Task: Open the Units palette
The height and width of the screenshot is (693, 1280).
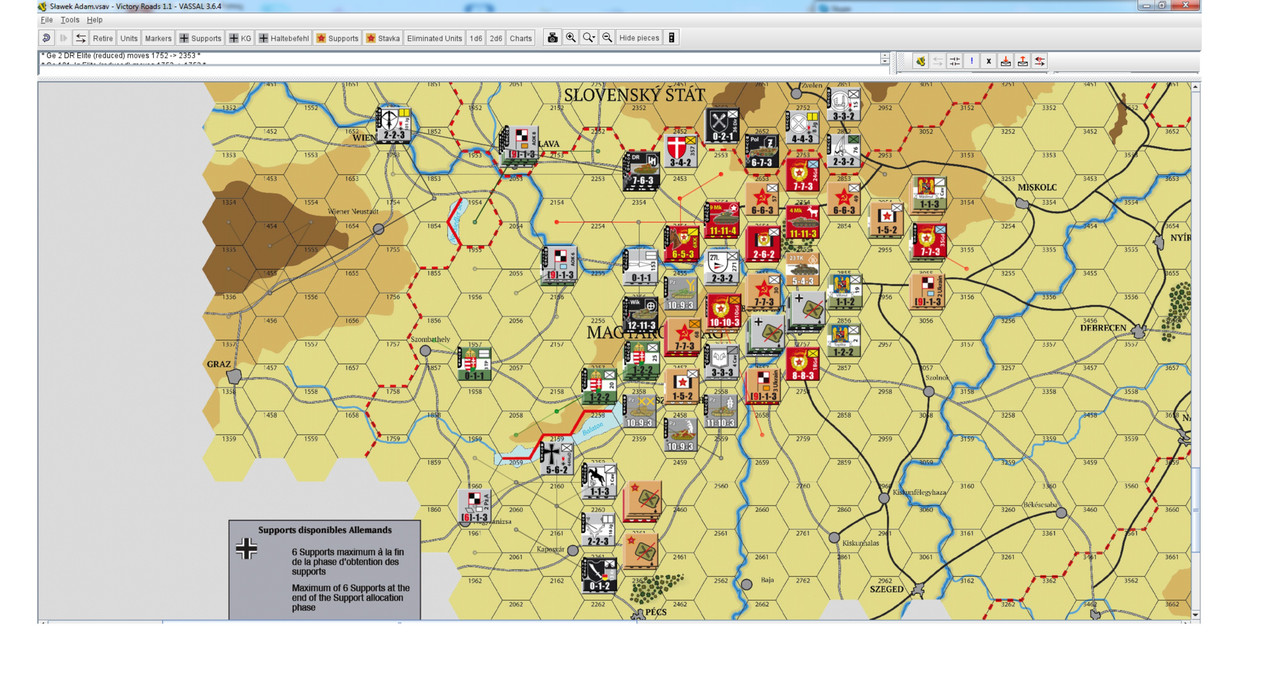Action: click(x=129, y=38)
